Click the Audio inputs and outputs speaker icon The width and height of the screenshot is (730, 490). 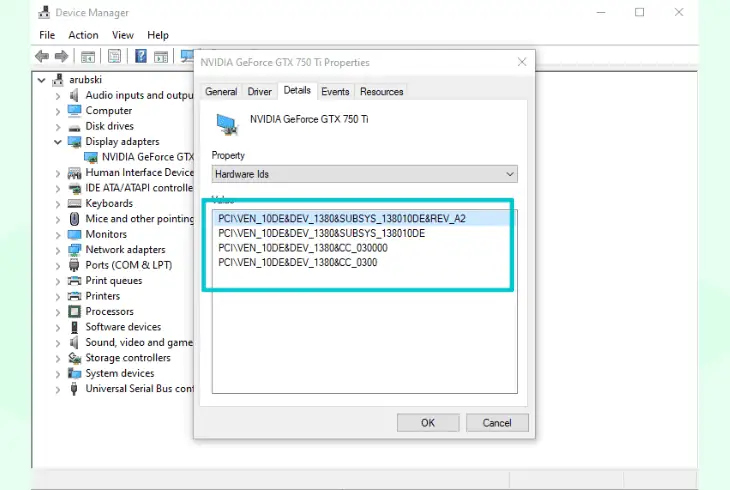point(74,95)
